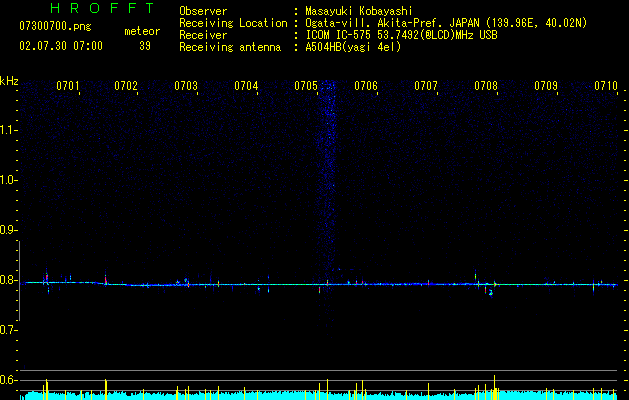Image resolution: width=629 pixels, height=400 pixels.
Task: Click the 0707 time marker
Action: click(426, 86)
